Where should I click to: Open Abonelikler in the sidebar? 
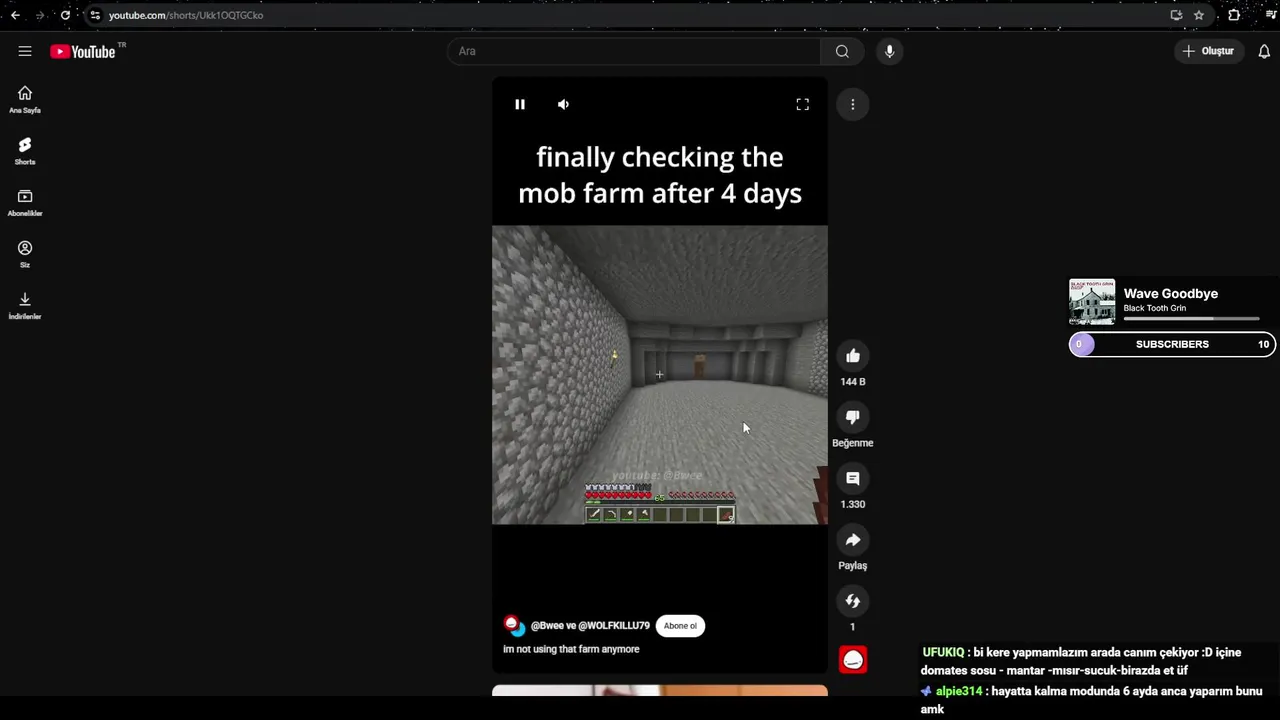point(25,203)
